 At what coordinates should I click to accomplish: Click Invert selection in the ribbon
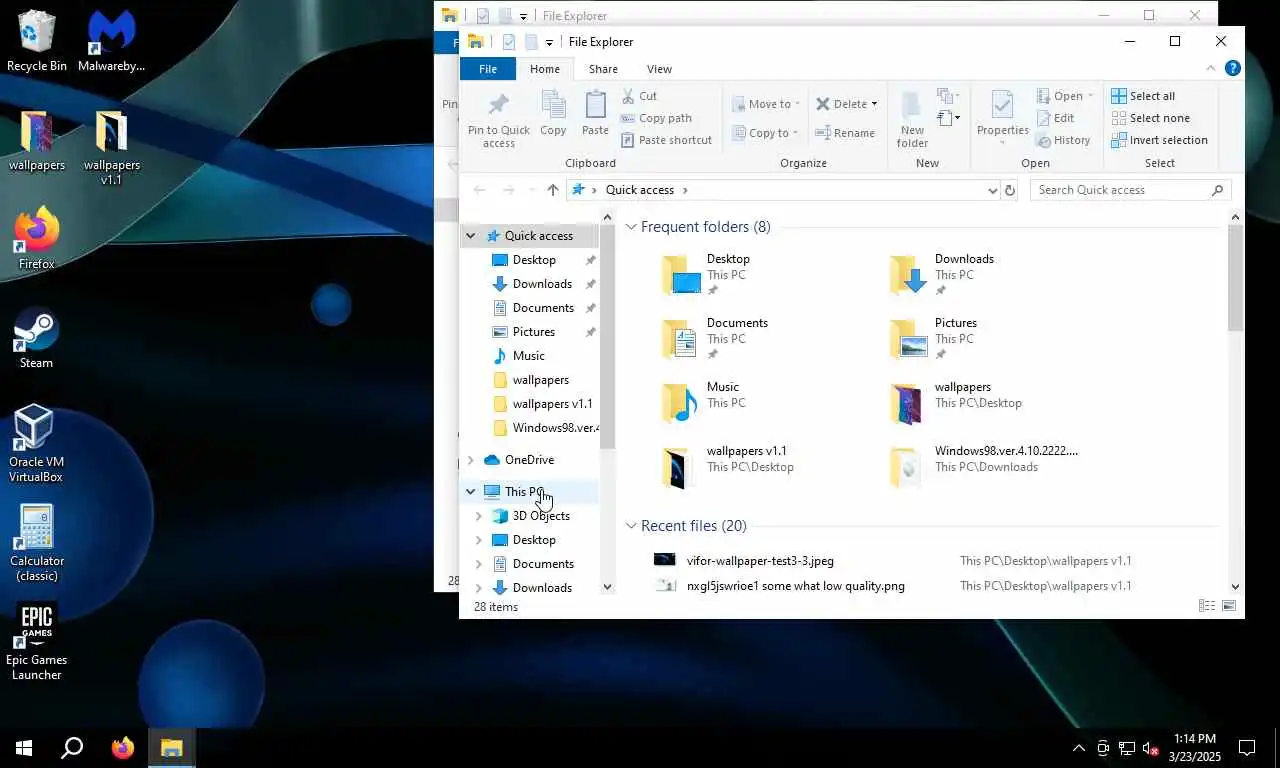(1160, 140)
